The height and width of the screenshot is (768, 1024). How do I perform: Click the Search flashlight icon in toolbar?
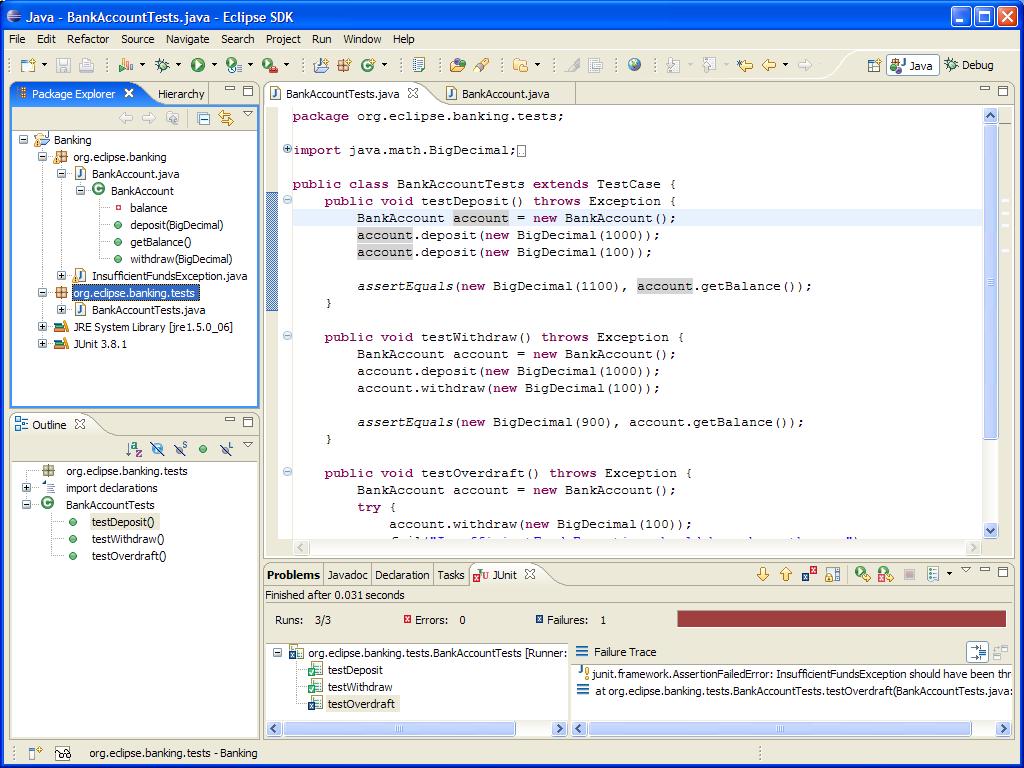click(x=481, y=65)
